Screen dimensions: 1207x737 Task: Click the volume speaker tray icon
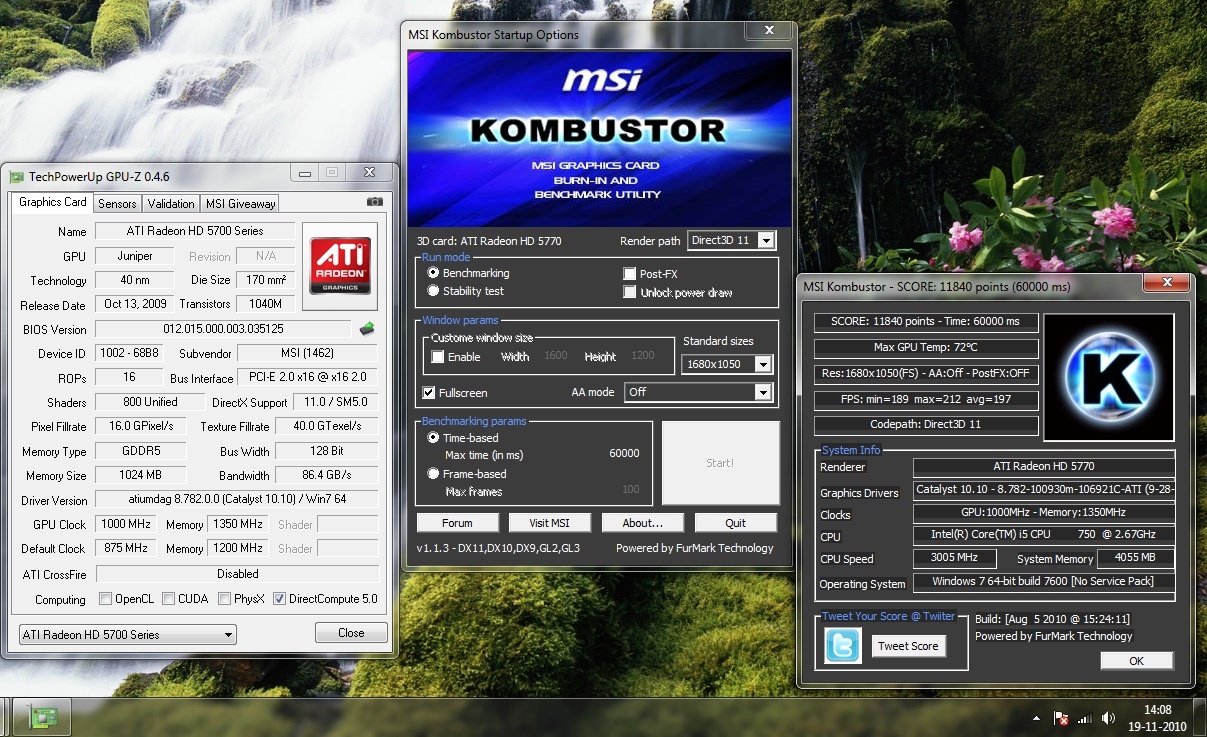pyautogui.click(x=1108, y=718)
